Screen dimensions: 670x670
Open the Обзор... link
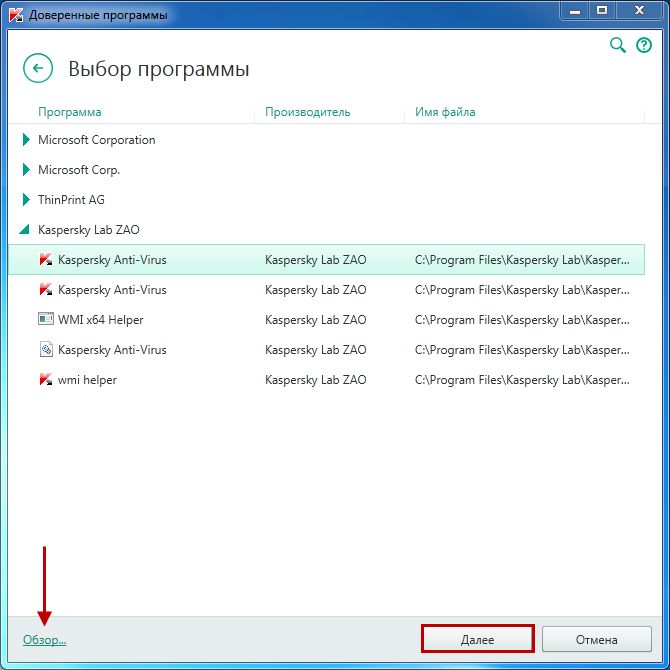pos(44,640)
